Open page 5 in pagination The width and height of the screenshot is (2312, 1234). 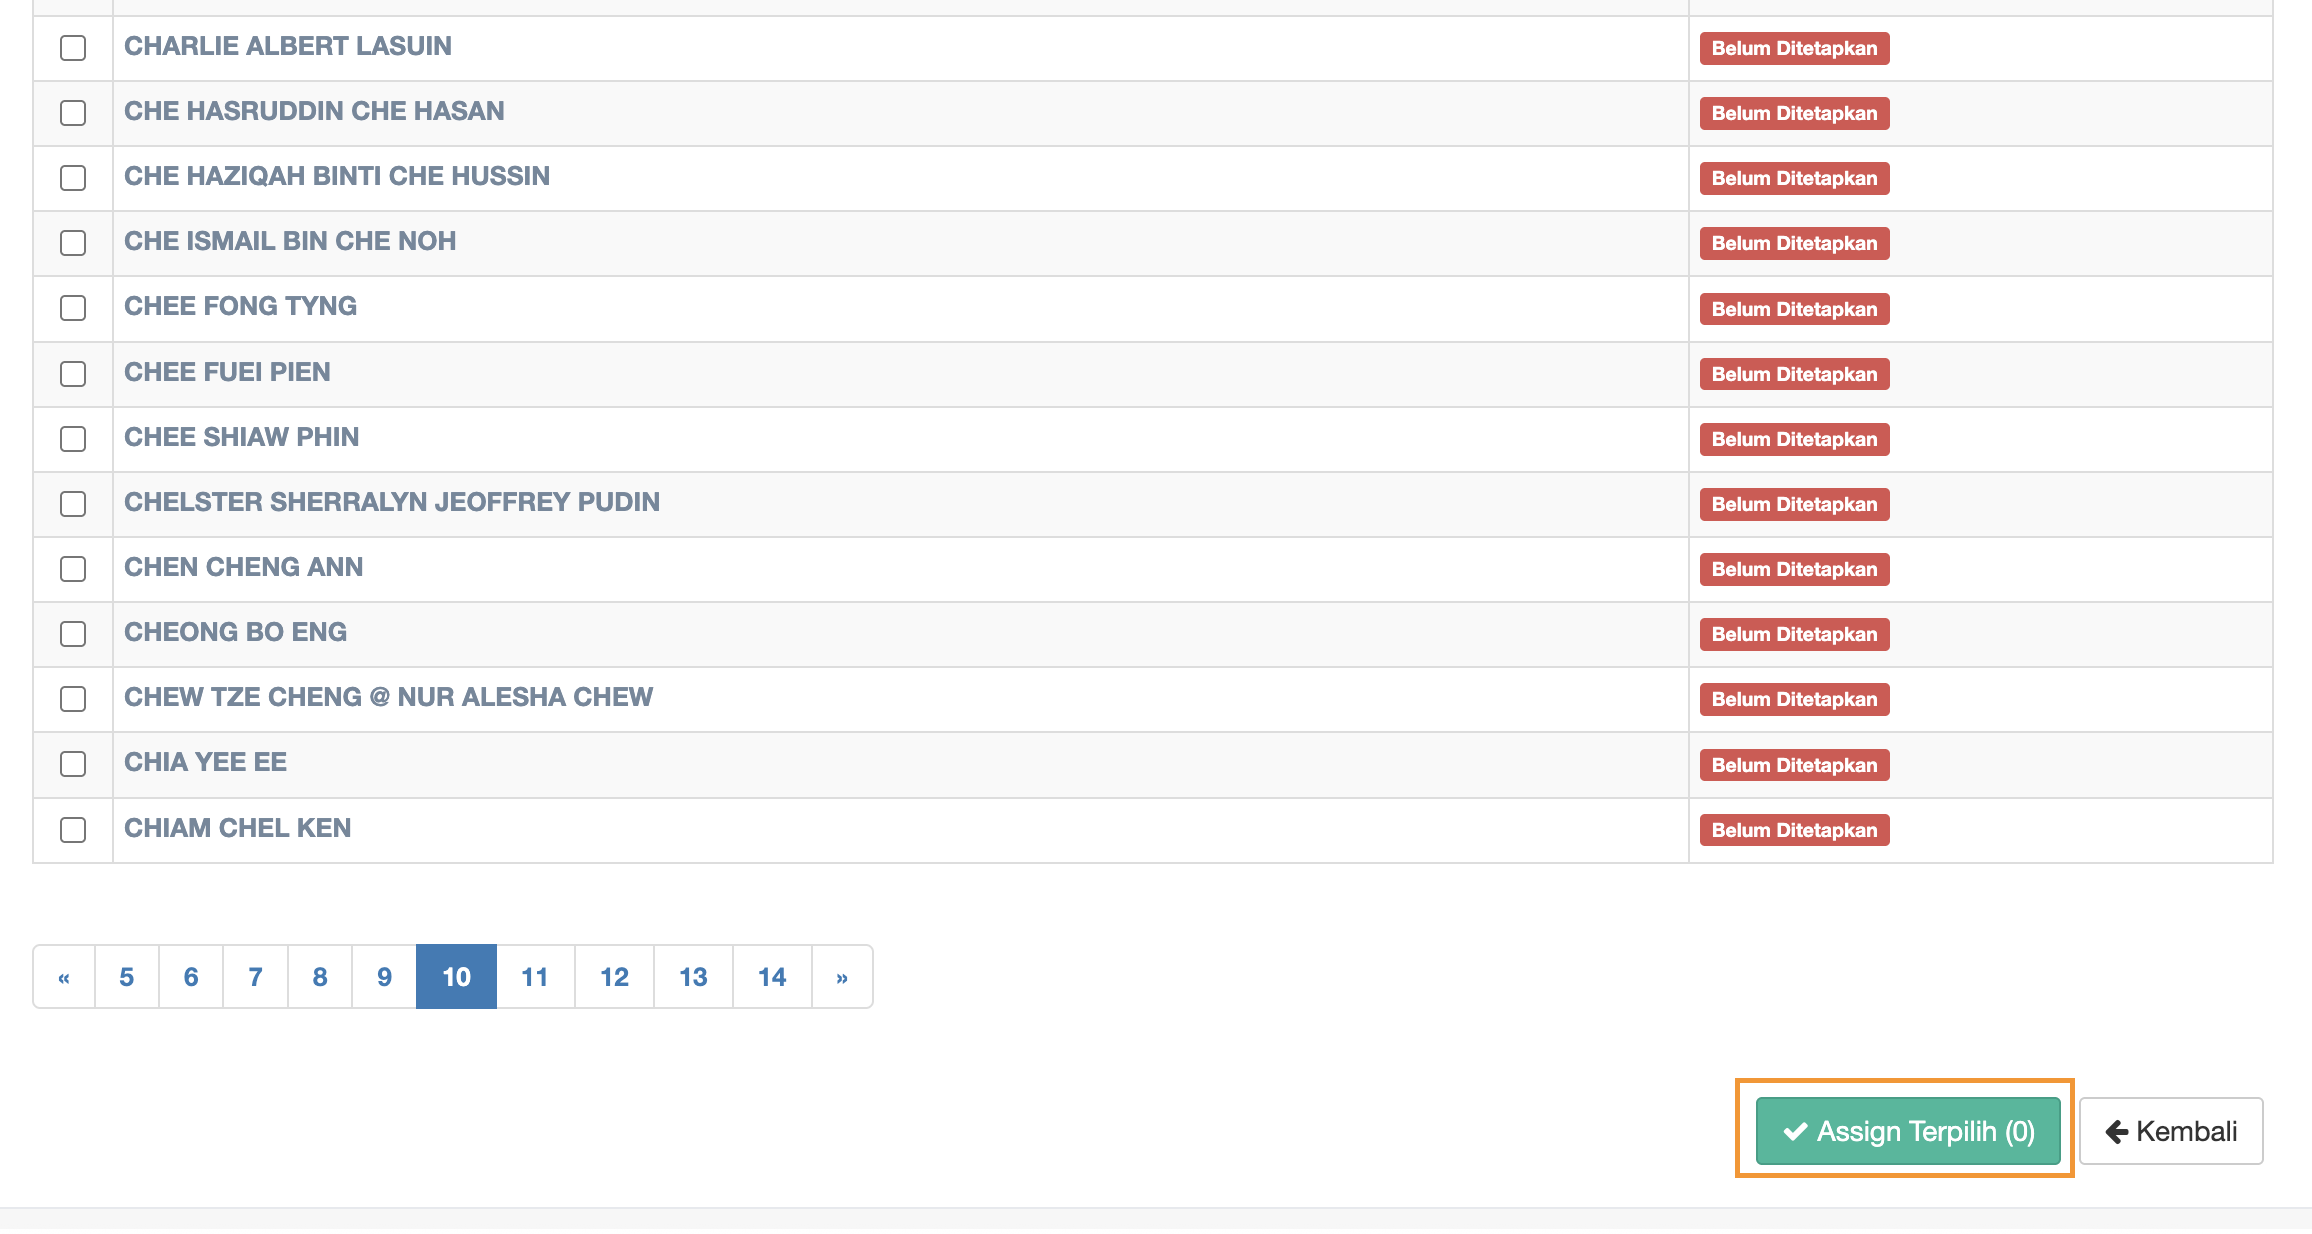(127, 977)
